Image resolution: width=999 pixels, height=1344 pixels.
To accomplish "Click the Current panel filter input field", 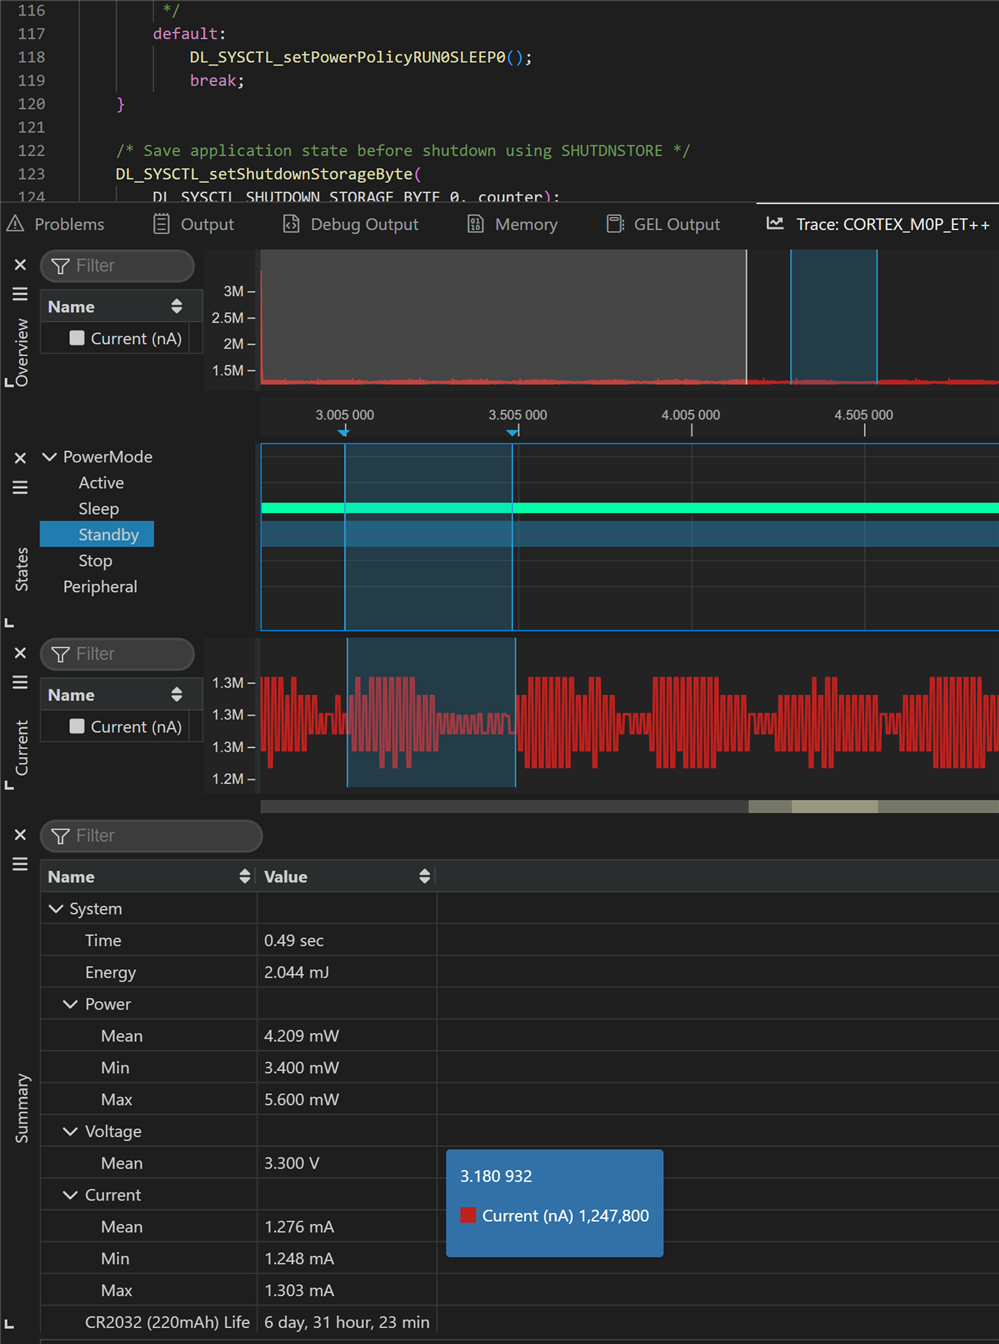I will 117,654.
